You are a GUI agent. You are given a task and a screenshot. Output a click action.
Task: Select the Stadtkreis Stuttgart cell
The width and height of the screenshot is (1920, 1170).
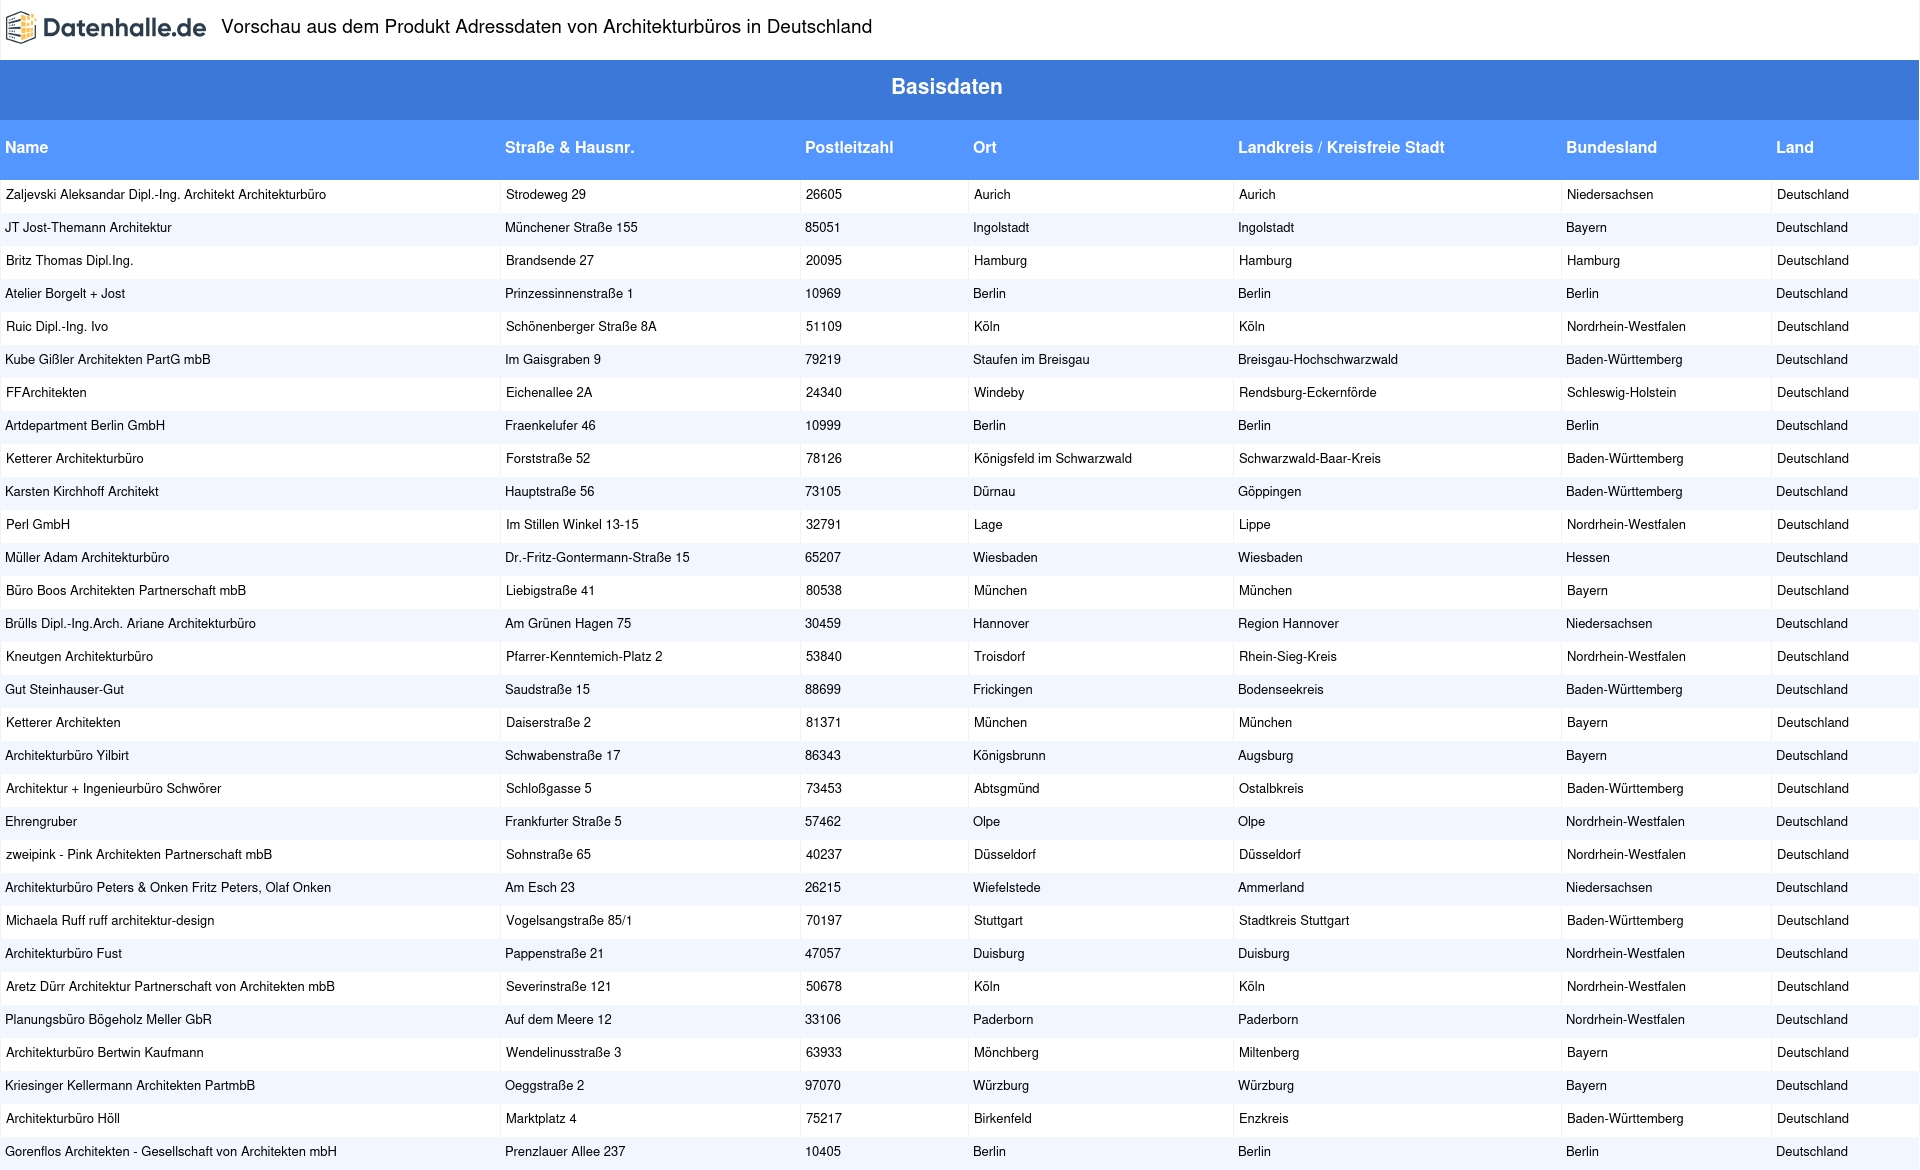coord(1294,921)
